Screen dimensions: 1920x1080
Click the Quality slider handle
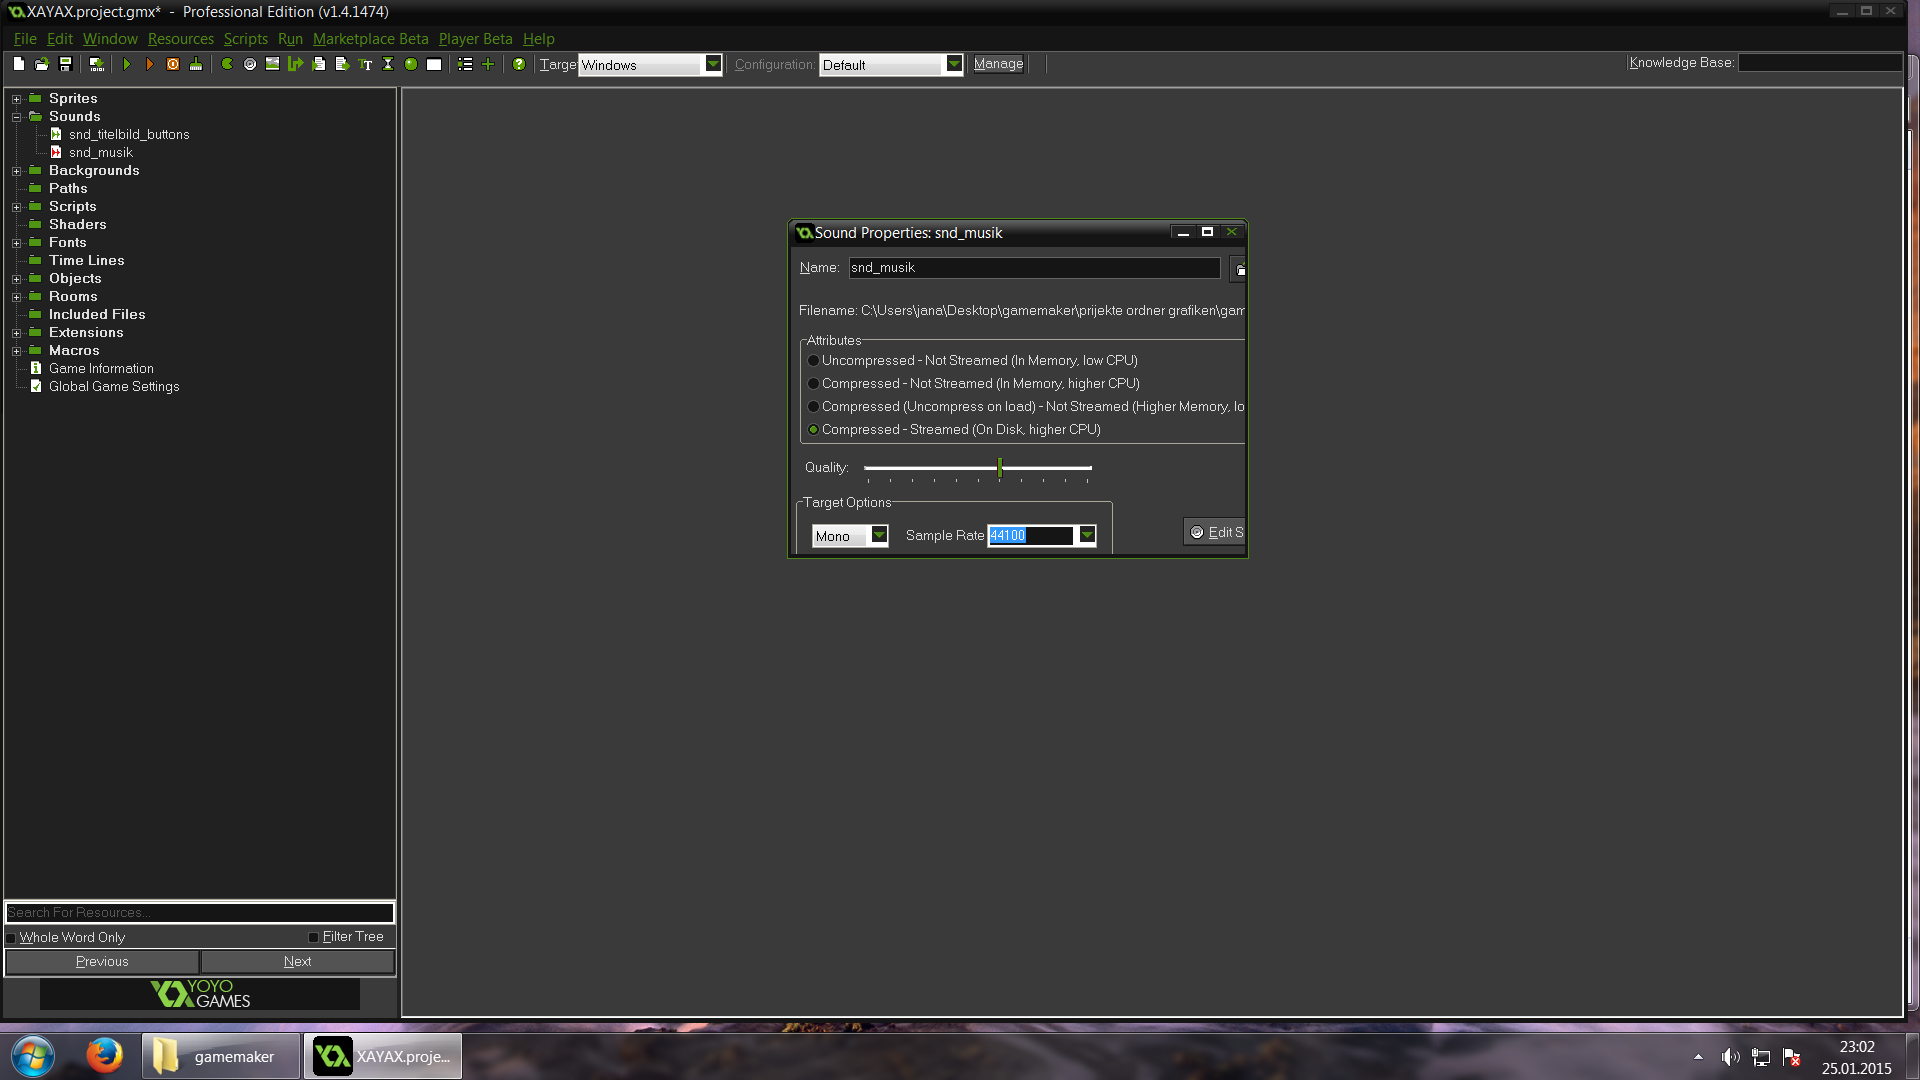tap(999, 467)
